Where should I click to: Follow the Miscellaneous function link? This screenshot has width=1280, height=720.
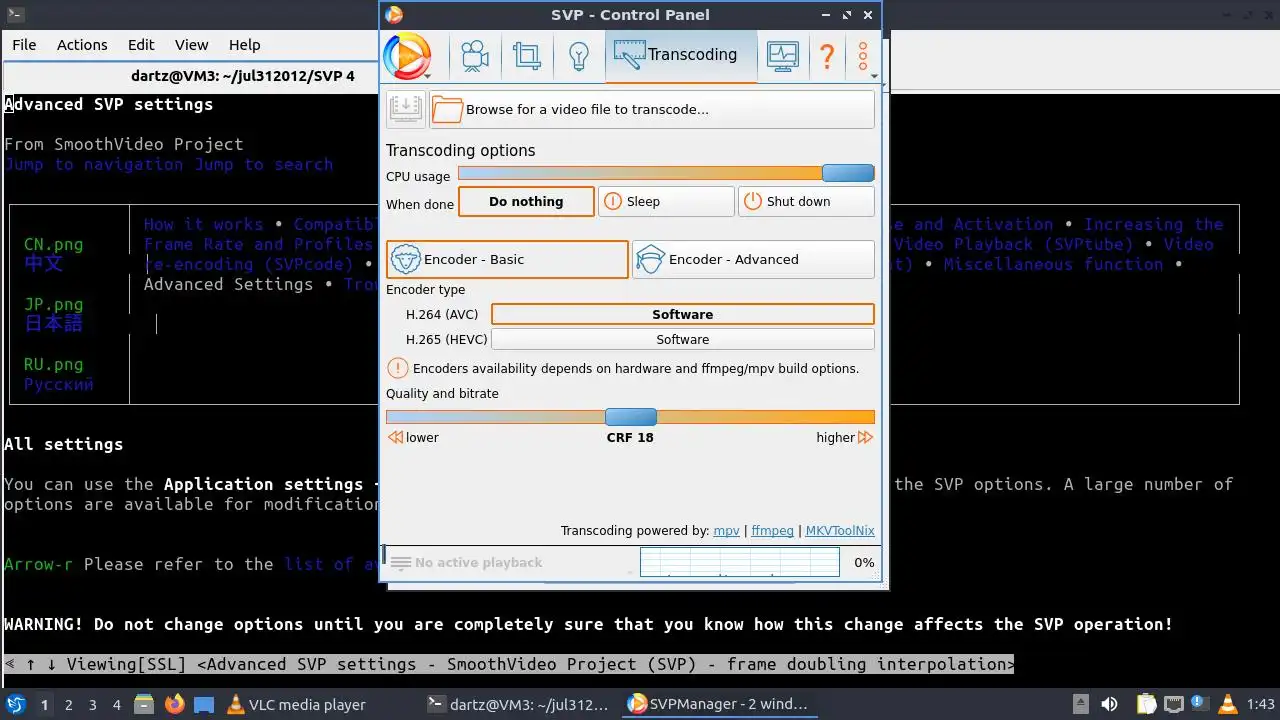pos(1053,264)
